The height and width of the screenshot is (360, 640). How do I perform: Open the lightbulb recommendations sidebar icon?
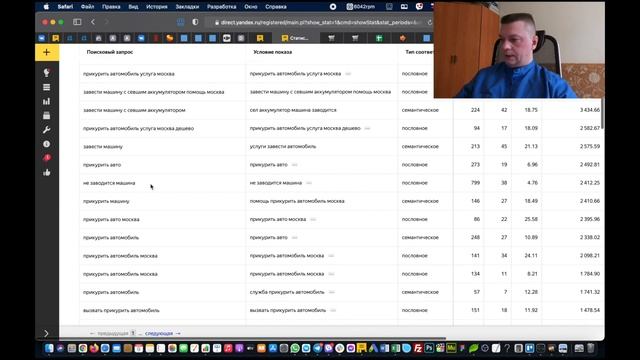click(x=47, y=73)
